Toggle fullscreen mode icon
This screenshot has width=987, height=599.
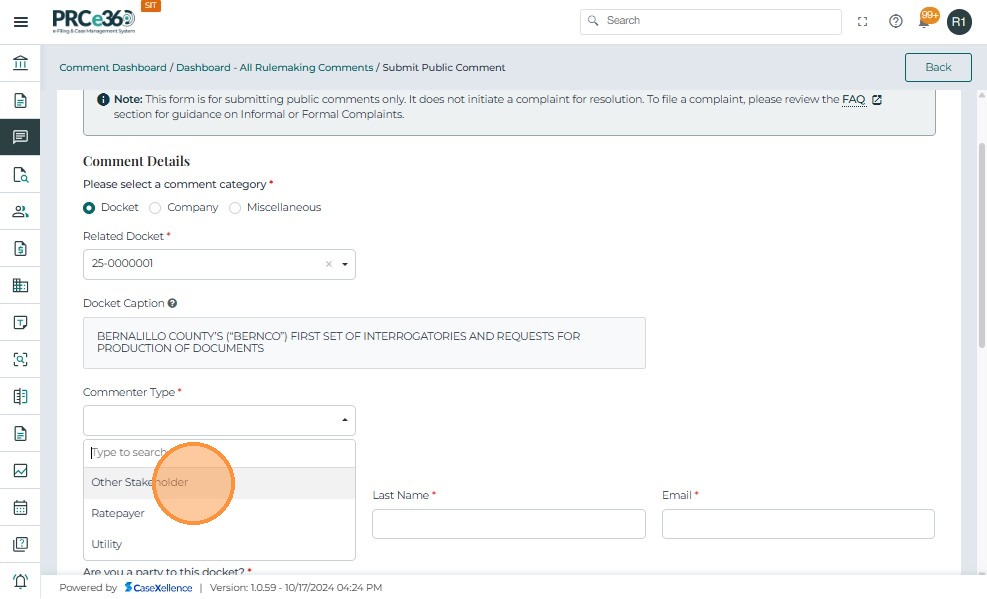[x=863, y=22]
